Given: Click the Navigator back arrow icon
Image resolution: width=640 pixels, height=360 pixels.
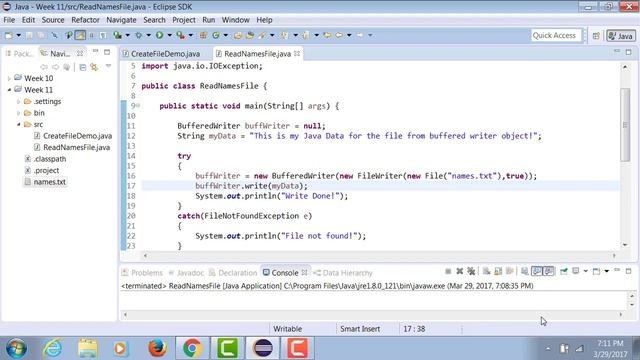Looking at the screenshot, I should 44,67.
